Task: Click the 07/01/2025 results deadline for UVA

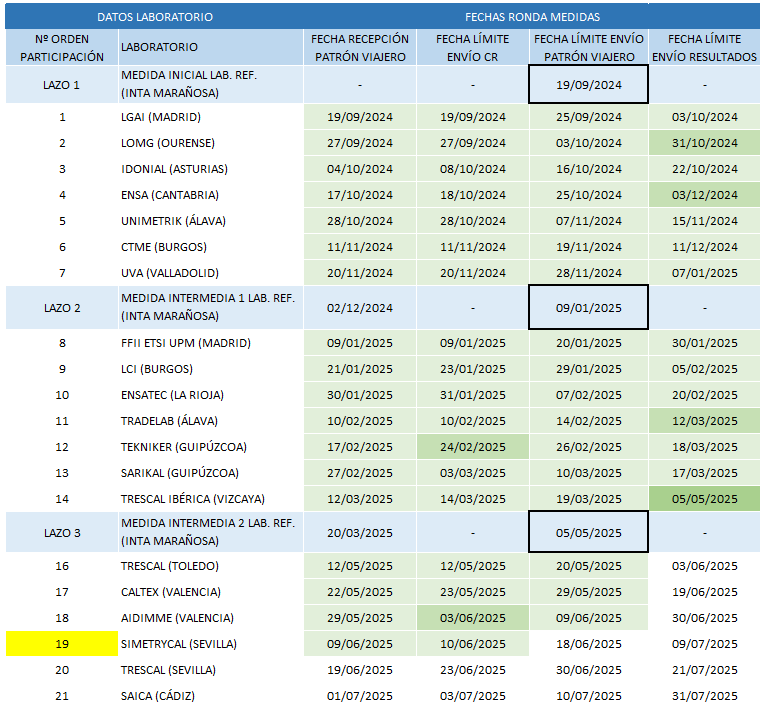Action: (x=704, y=273)
